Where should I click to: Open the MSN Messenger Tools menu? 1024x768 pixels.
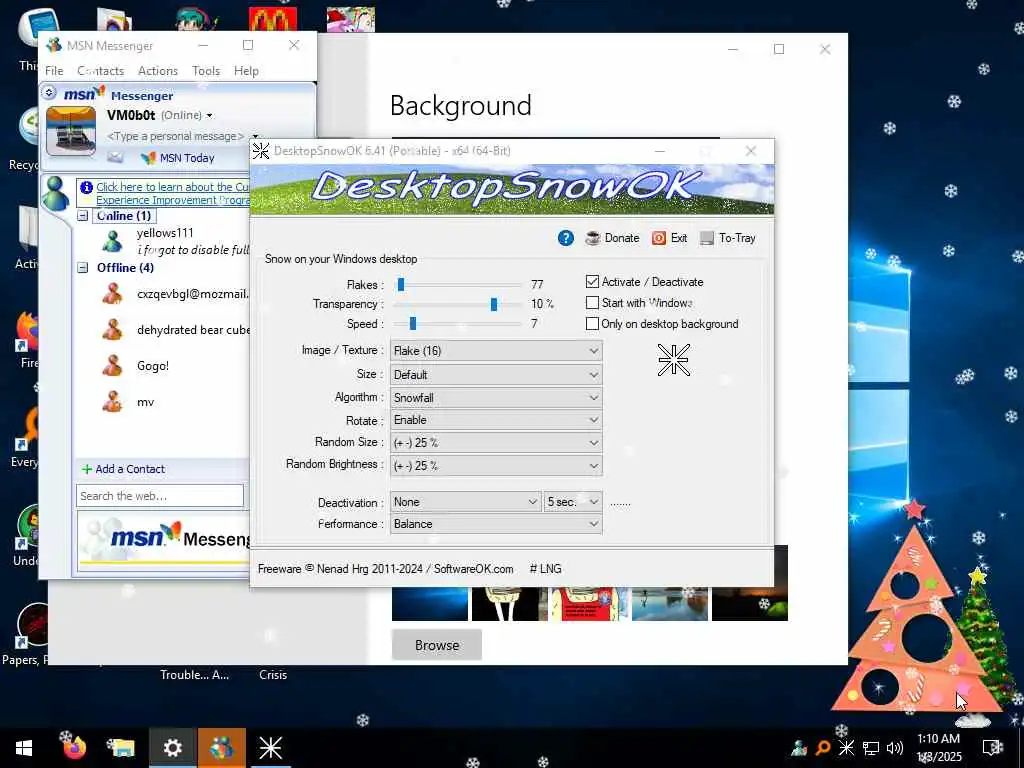coord(206,71)
